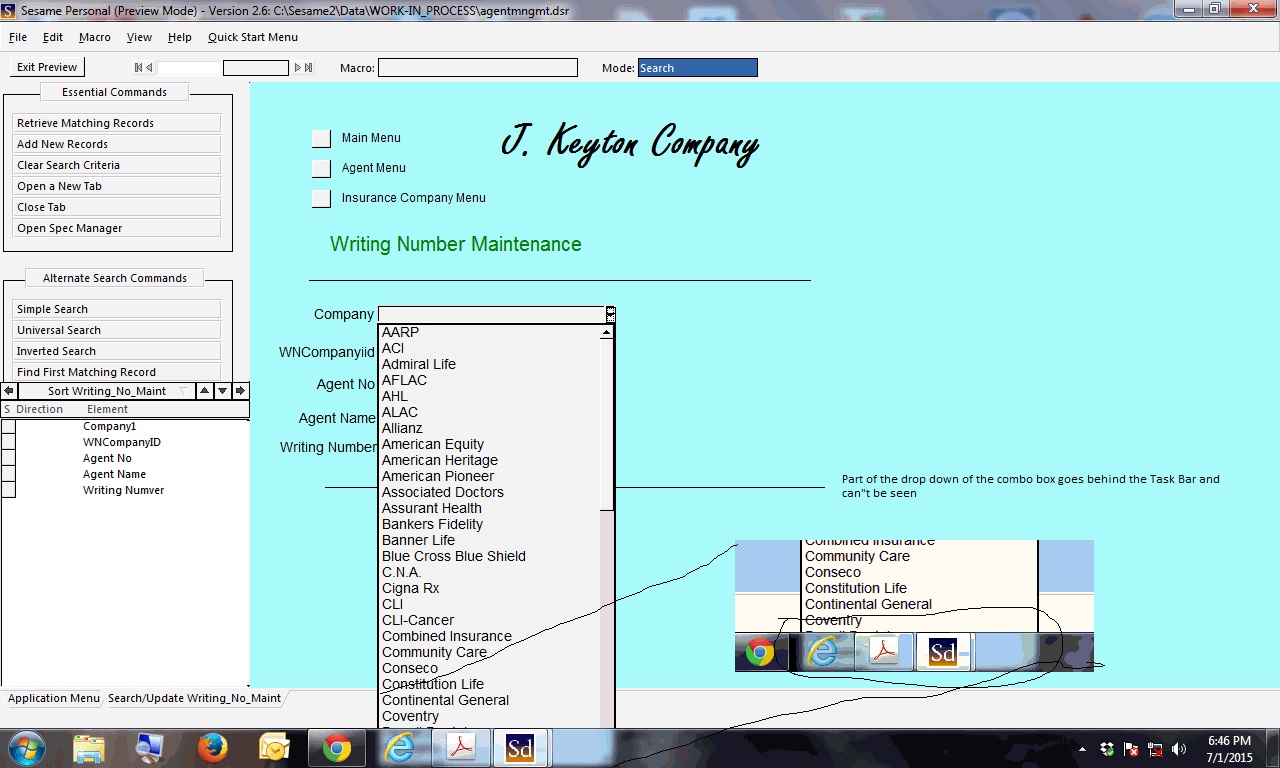Switch to the Application Menu tab
The image size is (1280, 768).
coord(54,698)
